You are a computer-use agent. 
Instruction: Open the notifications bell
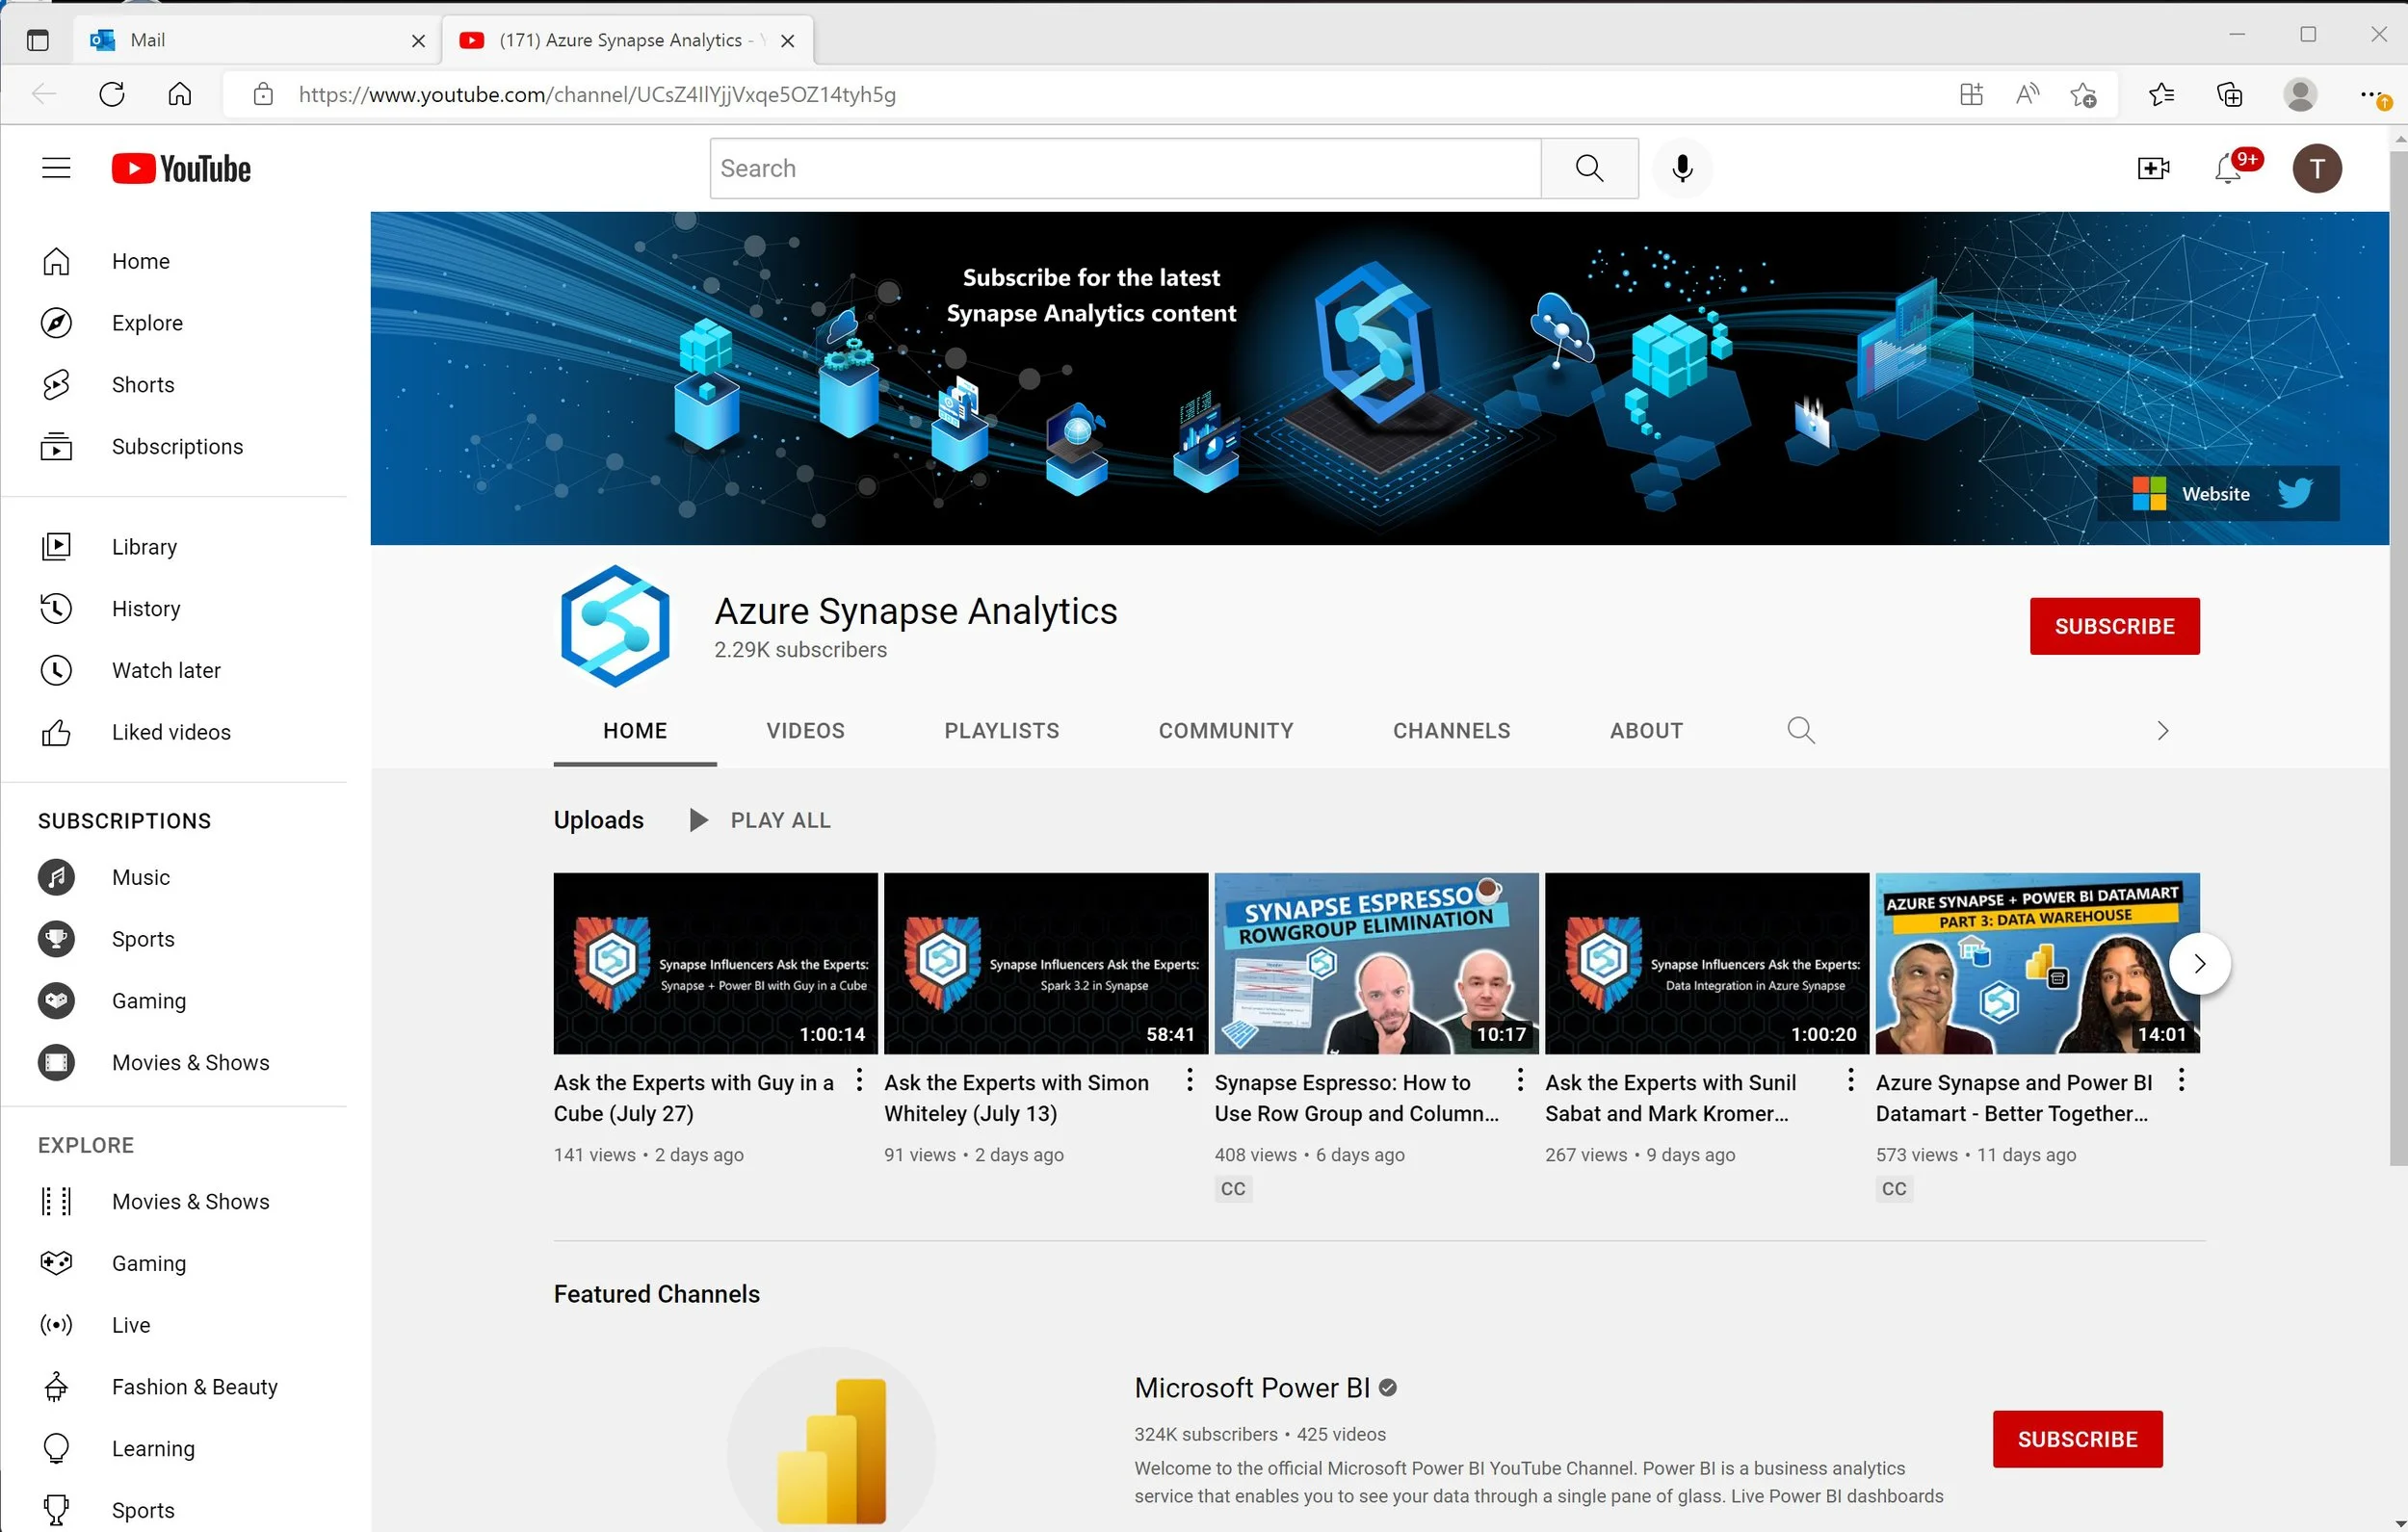pyautogui.click(x=2228, y=168)
